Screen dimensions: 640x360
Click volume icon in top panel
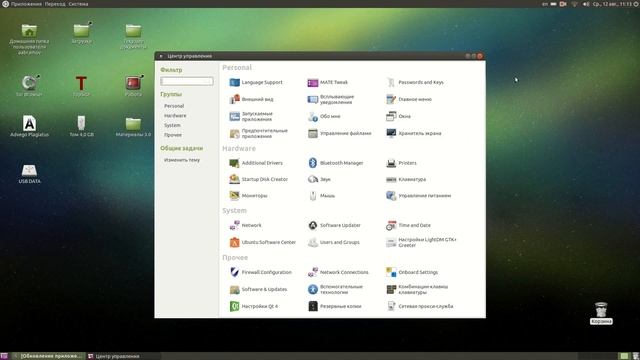pos(586,4)
